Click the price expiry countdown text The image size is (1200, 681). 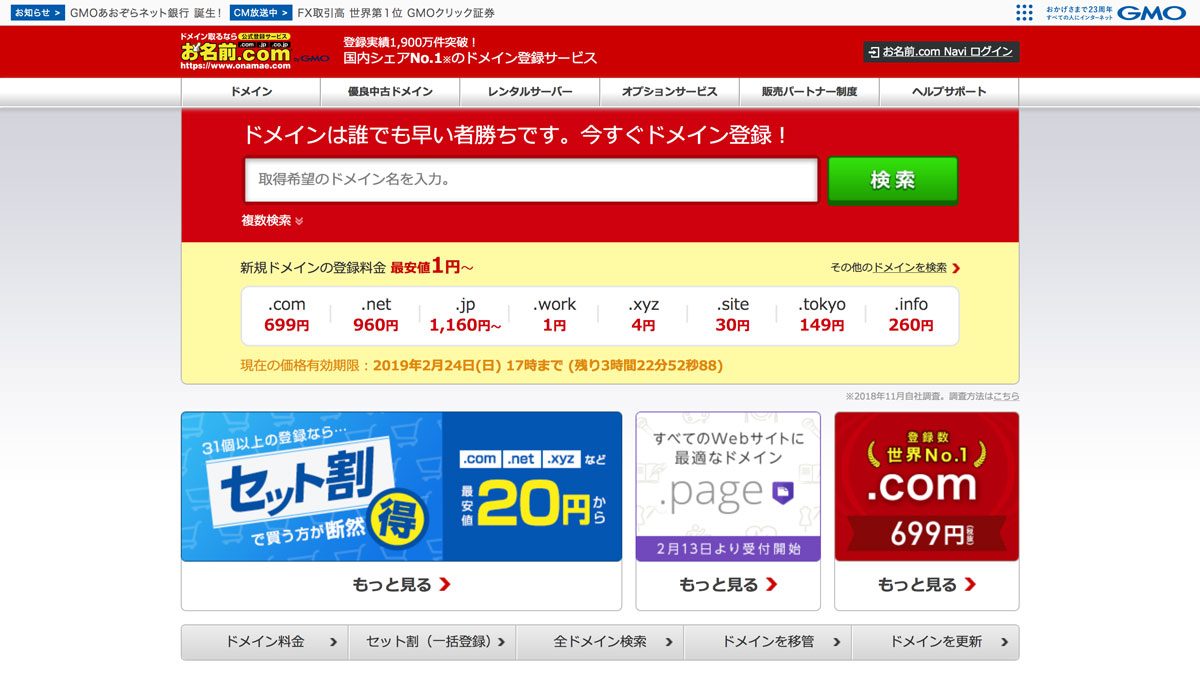(x=482, y=366)
